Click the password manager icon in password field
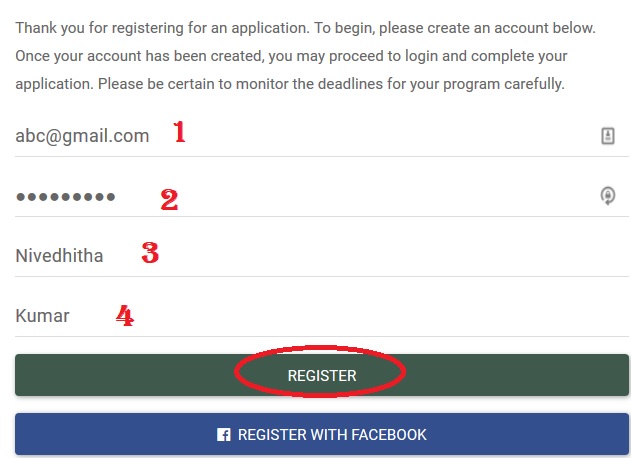Screen dimensions: 631x458 pos(607,196)
